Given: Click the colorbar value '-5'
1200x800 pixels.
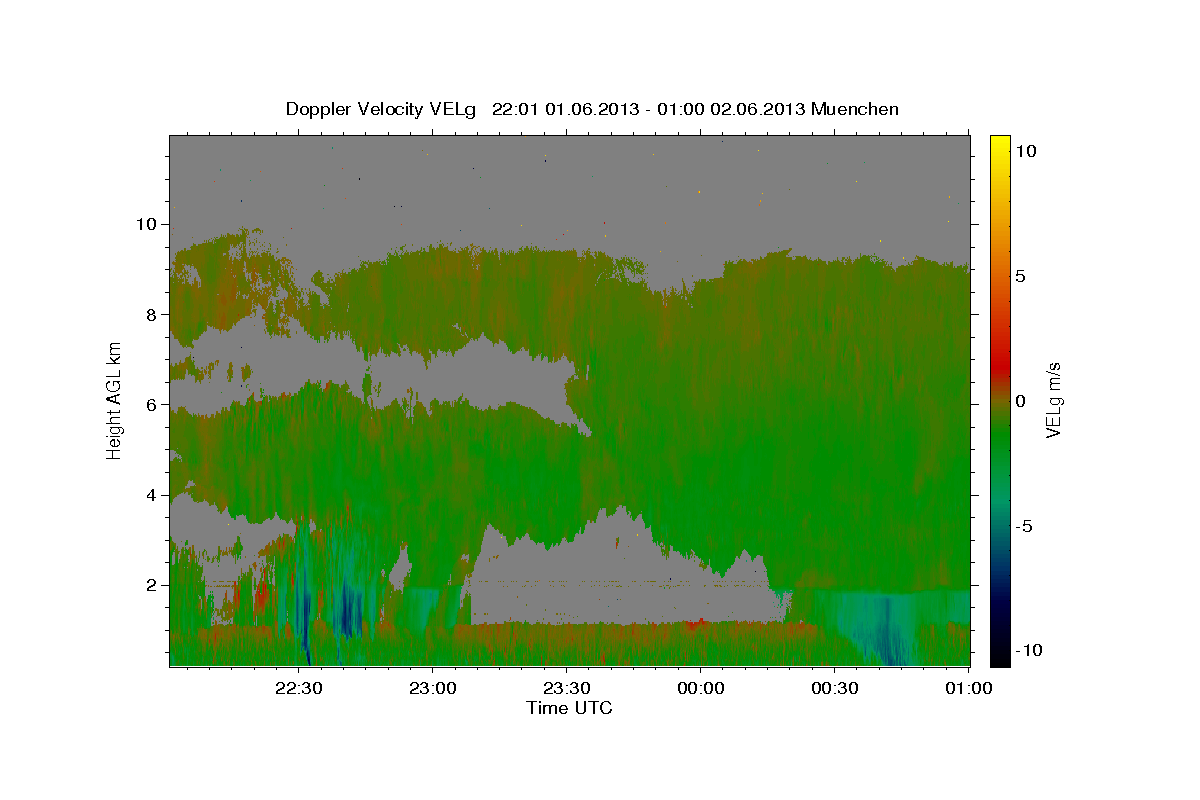Looking at the screenshot, I should 1026,526.
